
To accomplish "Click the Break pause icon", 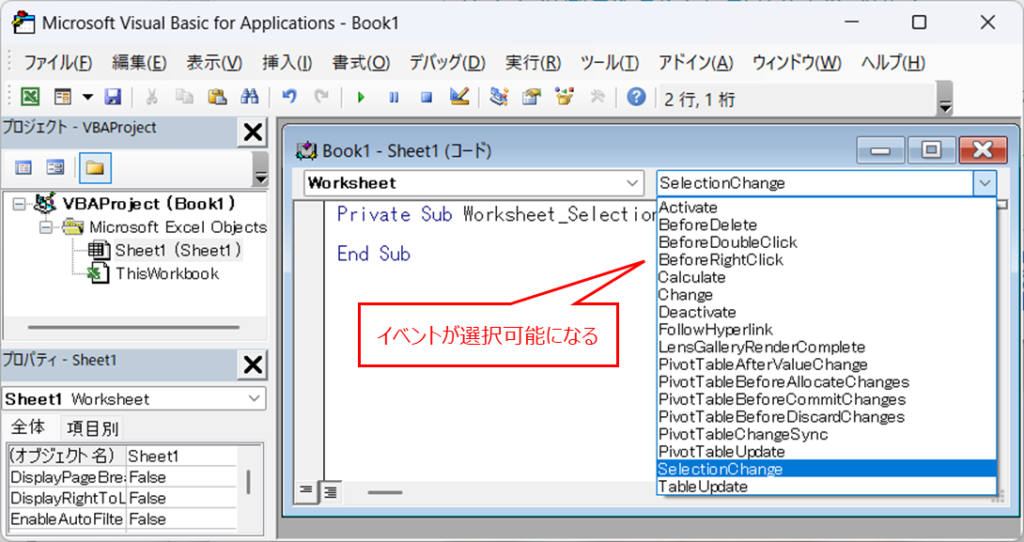I will tap(394, 98).
